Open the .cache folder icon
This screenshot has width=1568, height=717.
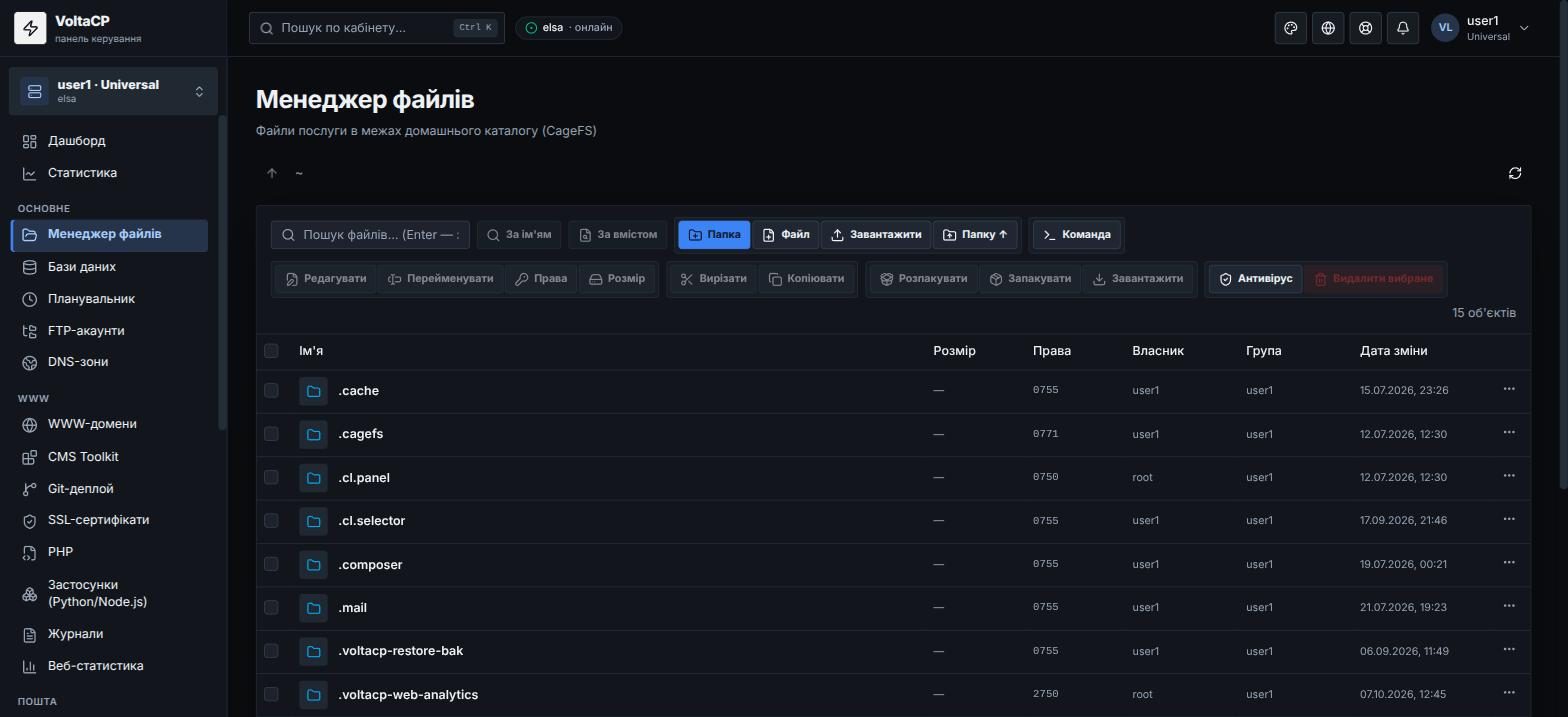tap(313, 391)
